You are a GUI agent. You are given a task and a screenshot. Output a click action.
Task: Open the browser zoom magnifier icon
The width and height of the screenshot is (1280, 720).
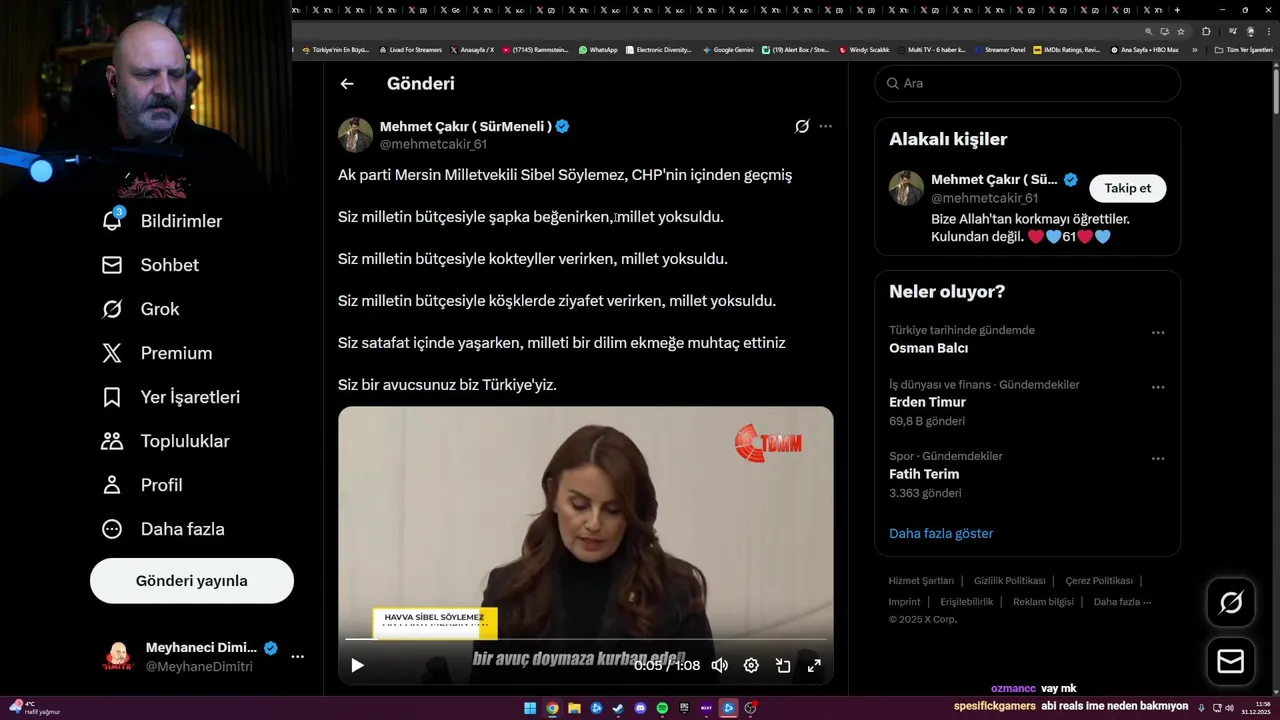pyautogui.click(x=1149, y=31)
